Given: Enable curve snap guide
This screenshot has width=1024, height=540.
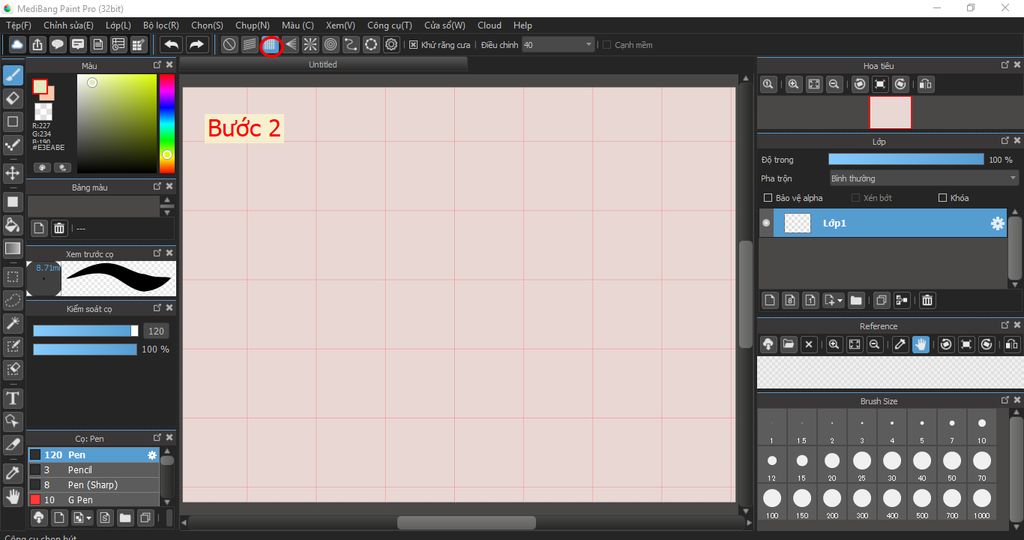Looking at the screenshot, I should [351, 44].
